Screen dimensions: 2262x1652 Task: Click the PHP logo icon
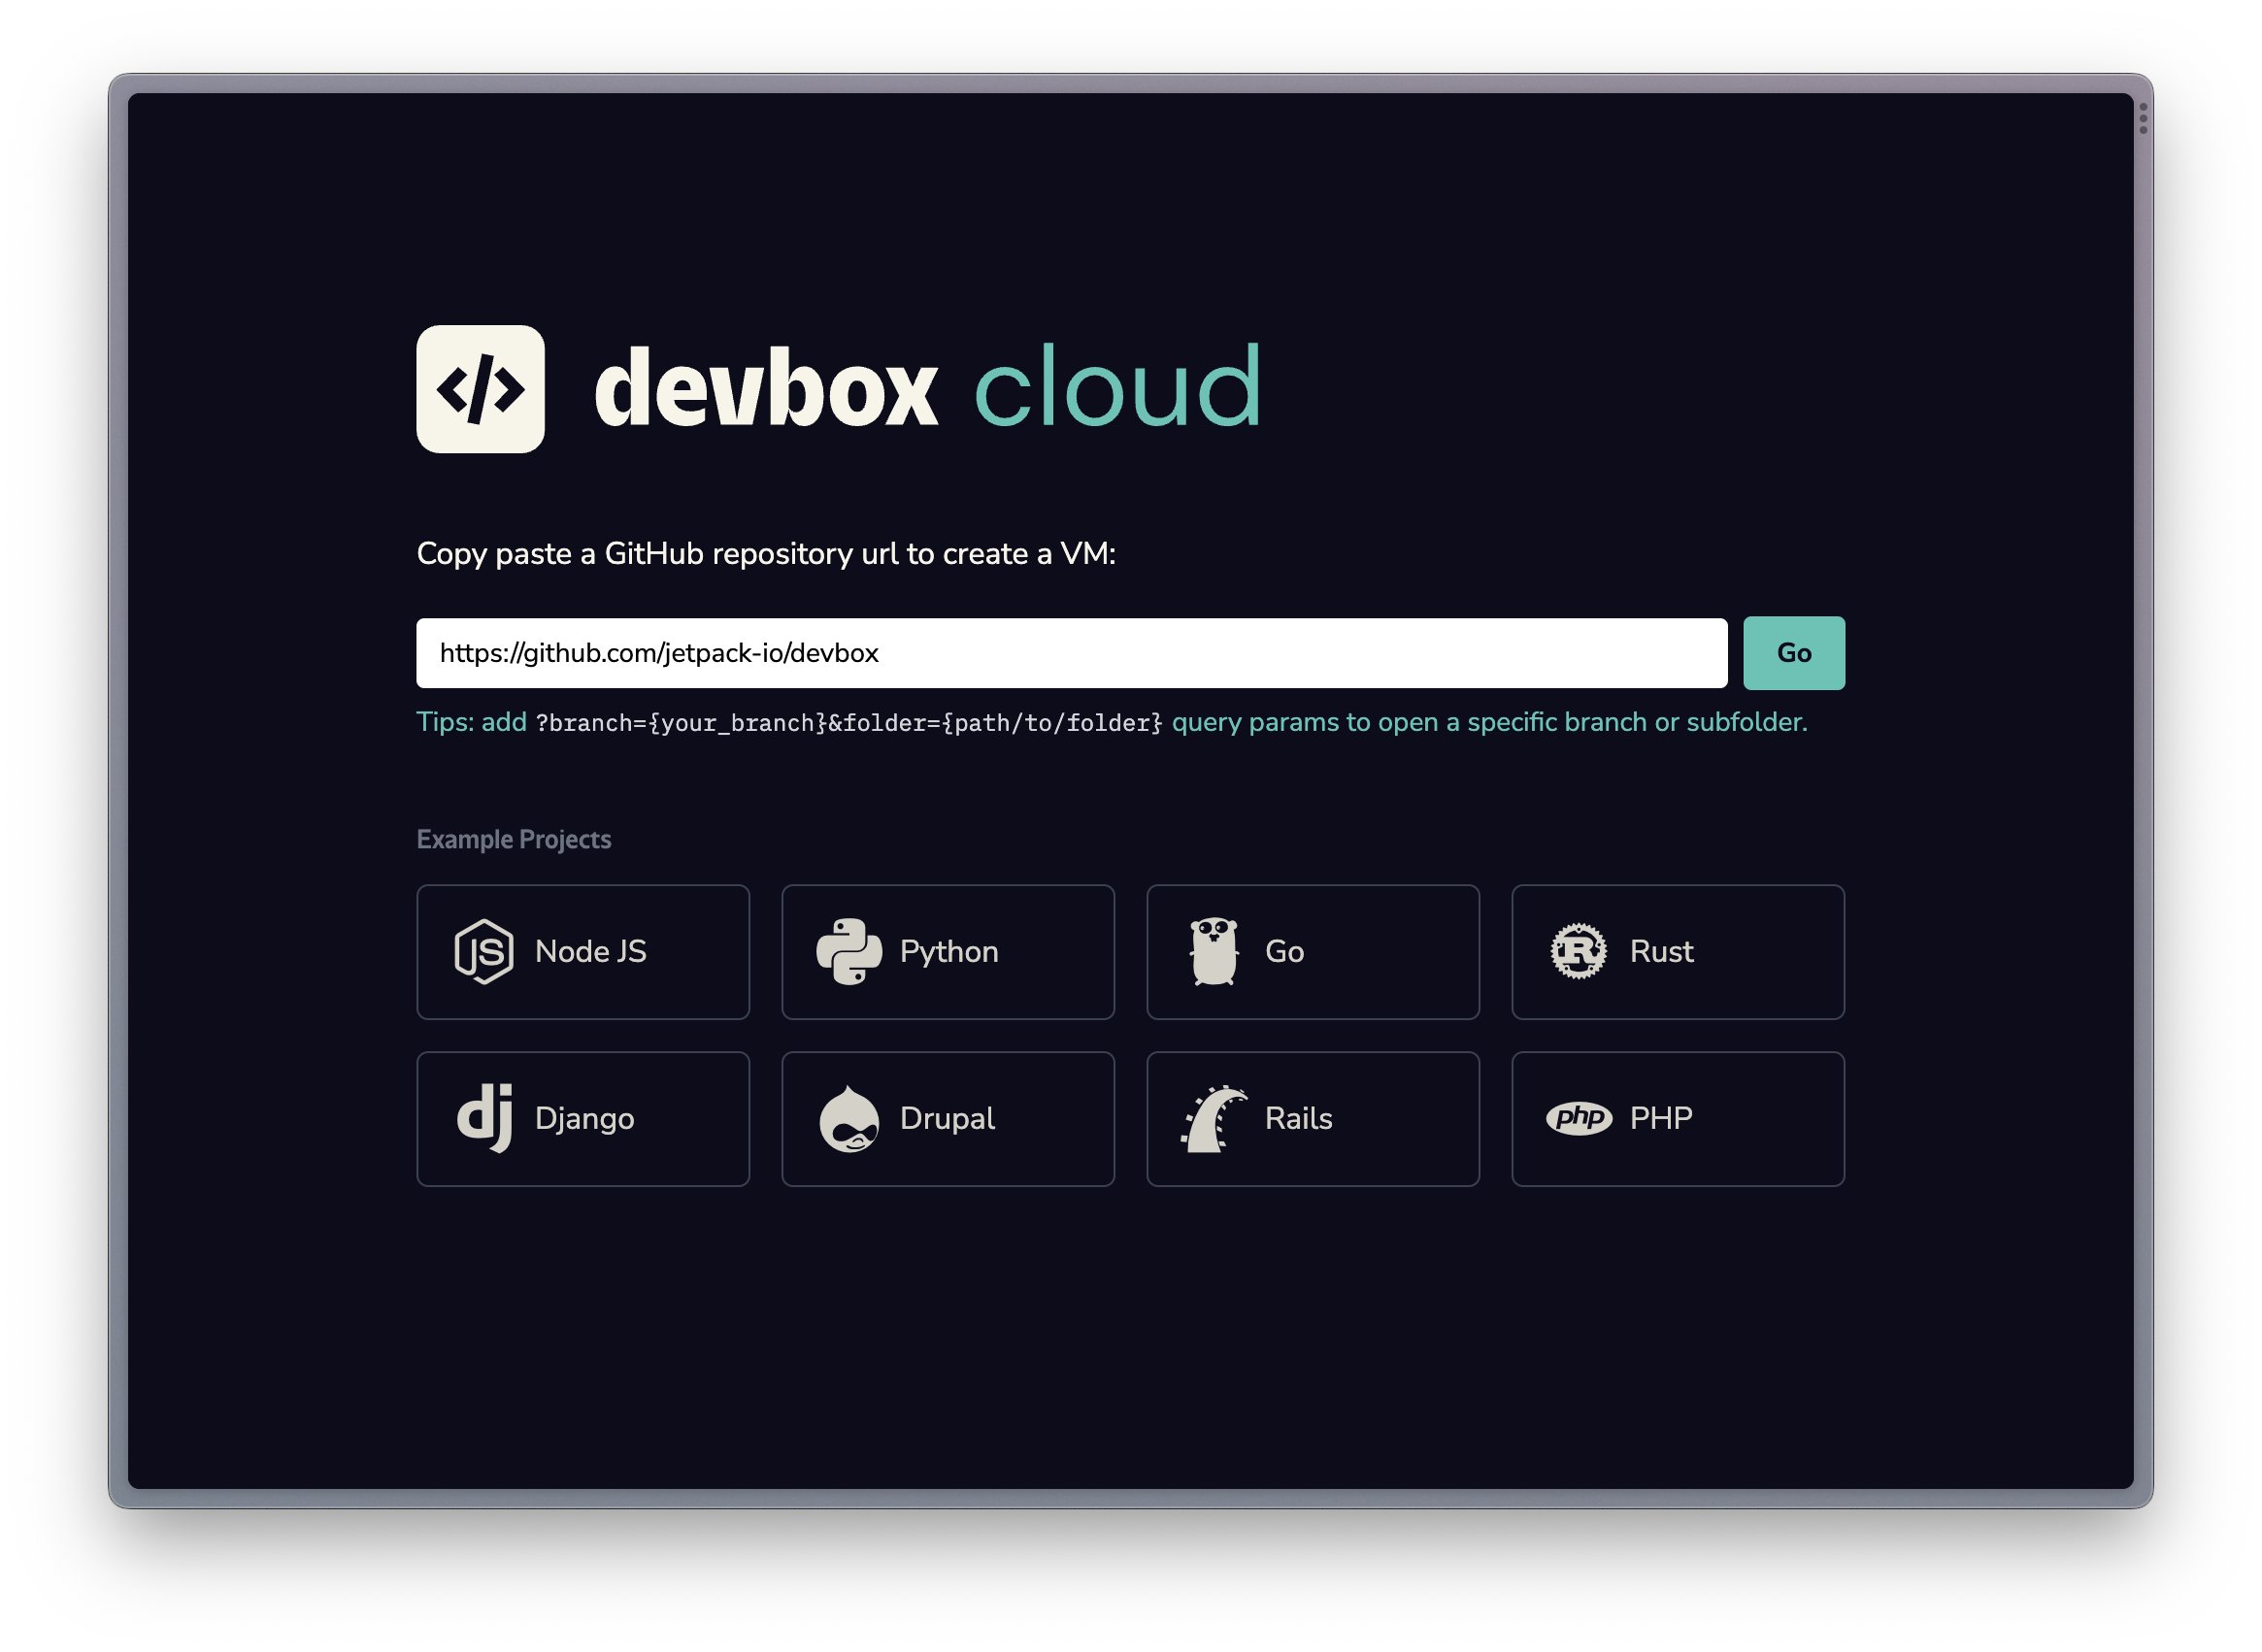[1581, 1119]
